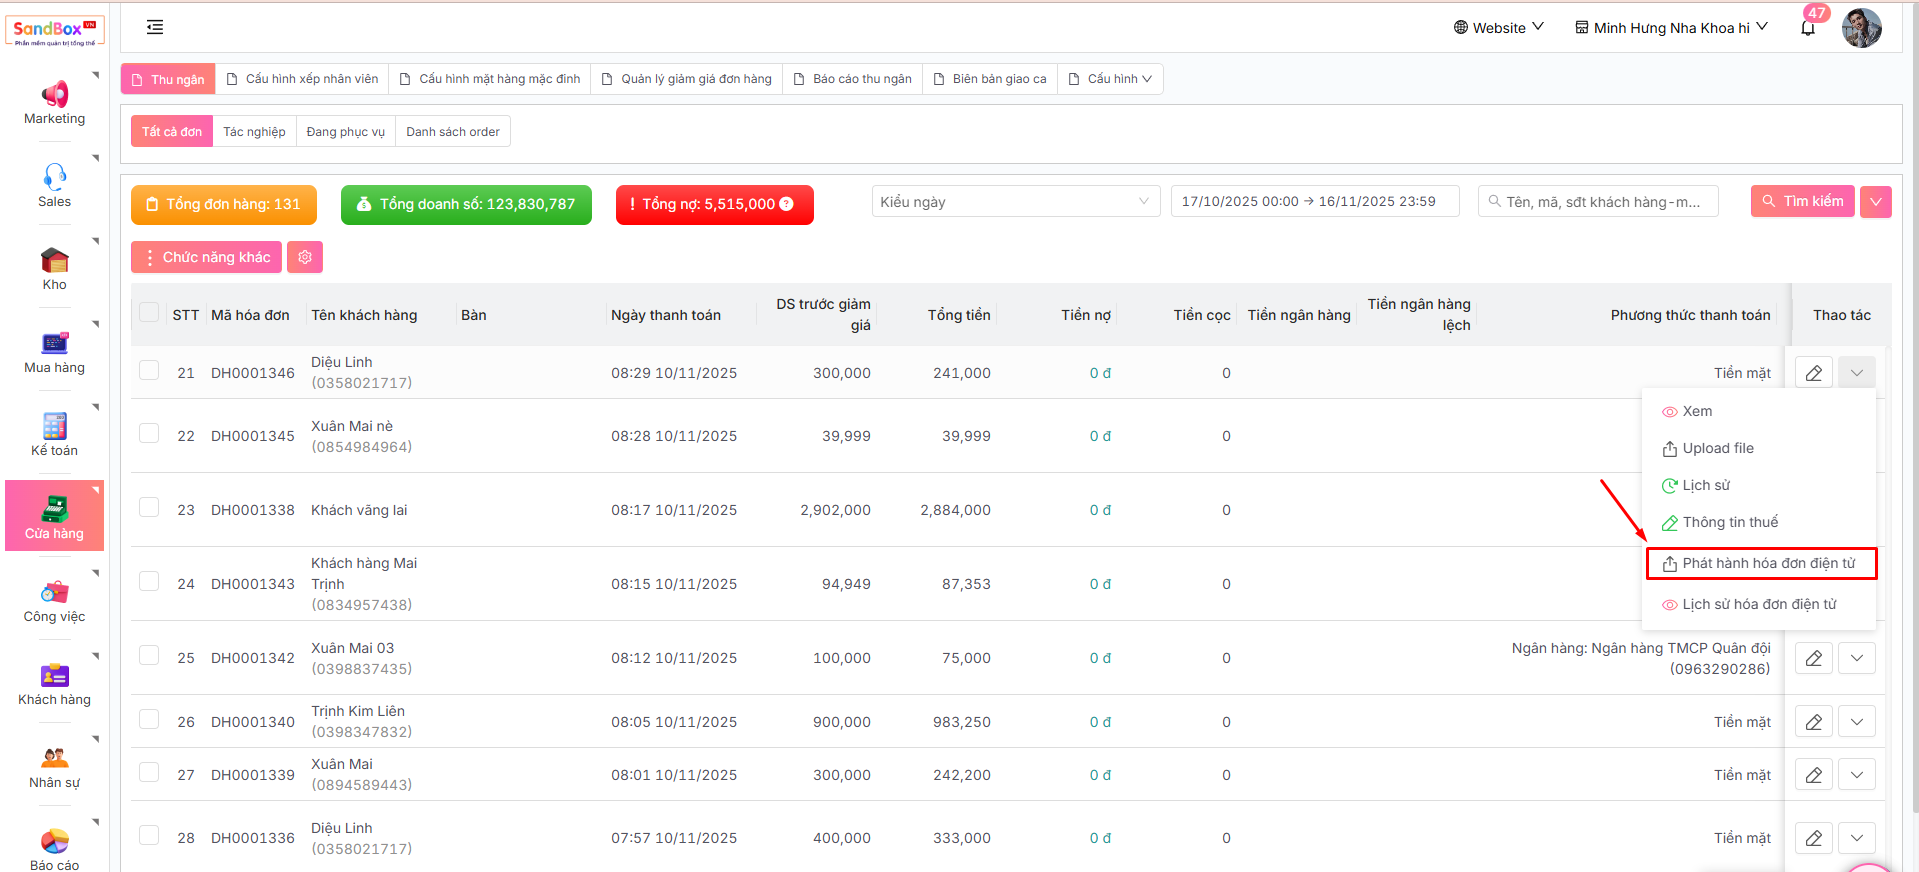This screenshot has width=1919, height=872.
Task: Click edit pencil for order DH0001346
Action: pos(1813,373)
